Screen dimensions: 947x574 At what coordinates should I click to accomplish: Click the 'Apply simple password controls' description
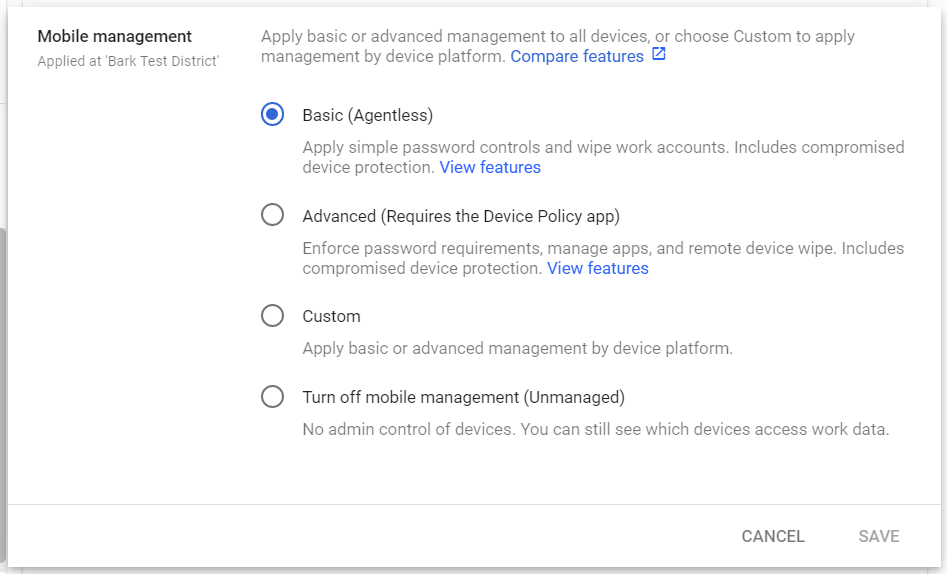point(603,157)
